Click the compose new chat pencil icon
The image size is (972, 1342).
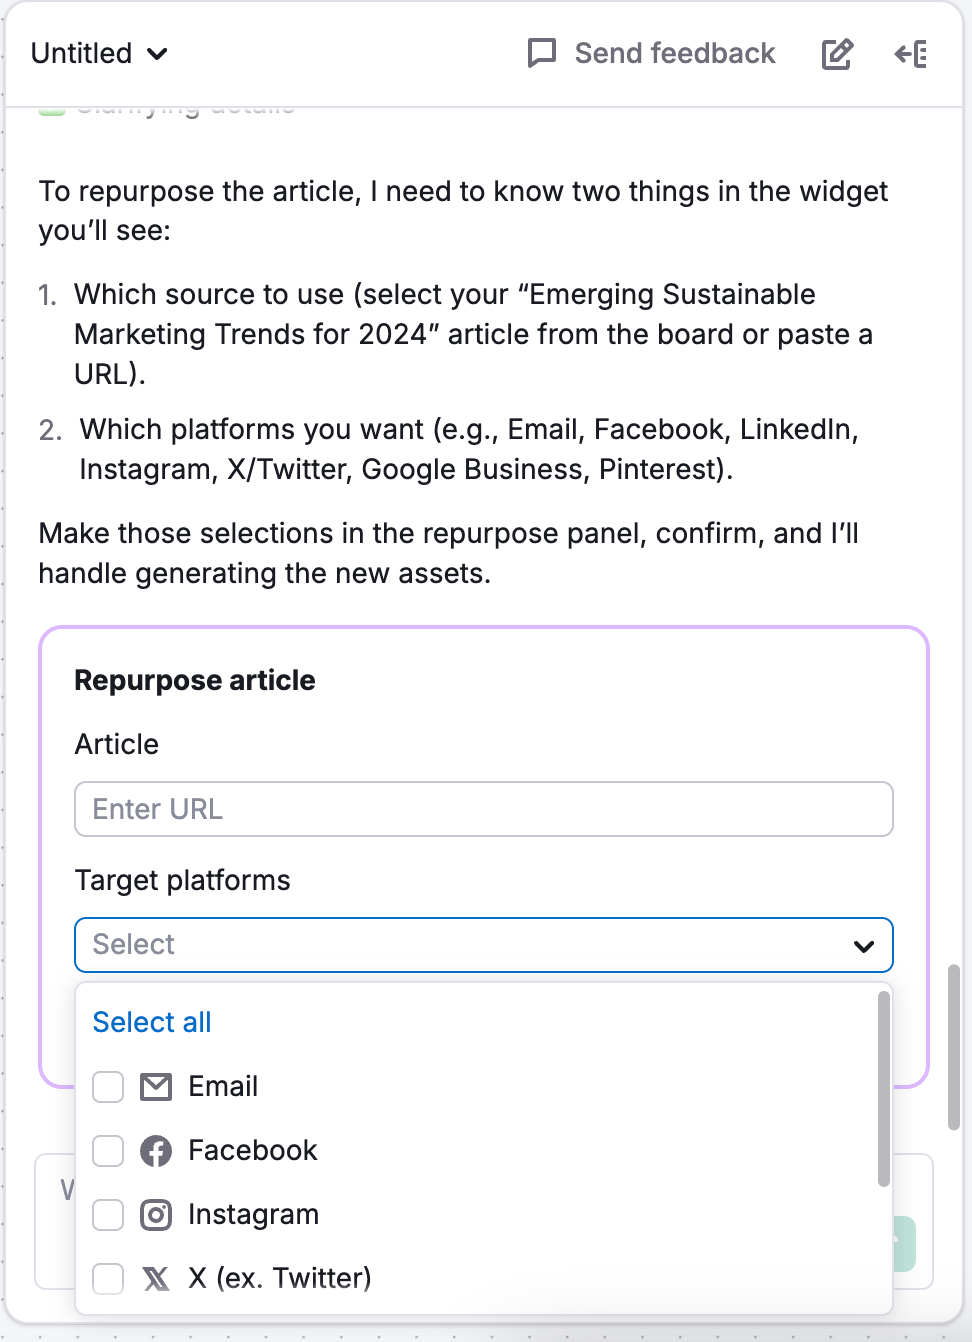tap(836, 54)
